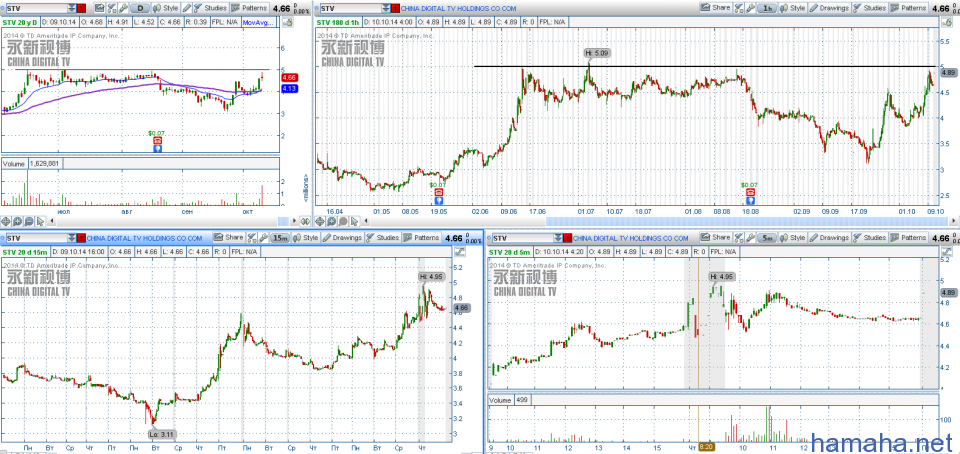
Task: Open Studies menu in the 1h chart
Action: click(x=870, y=8)
